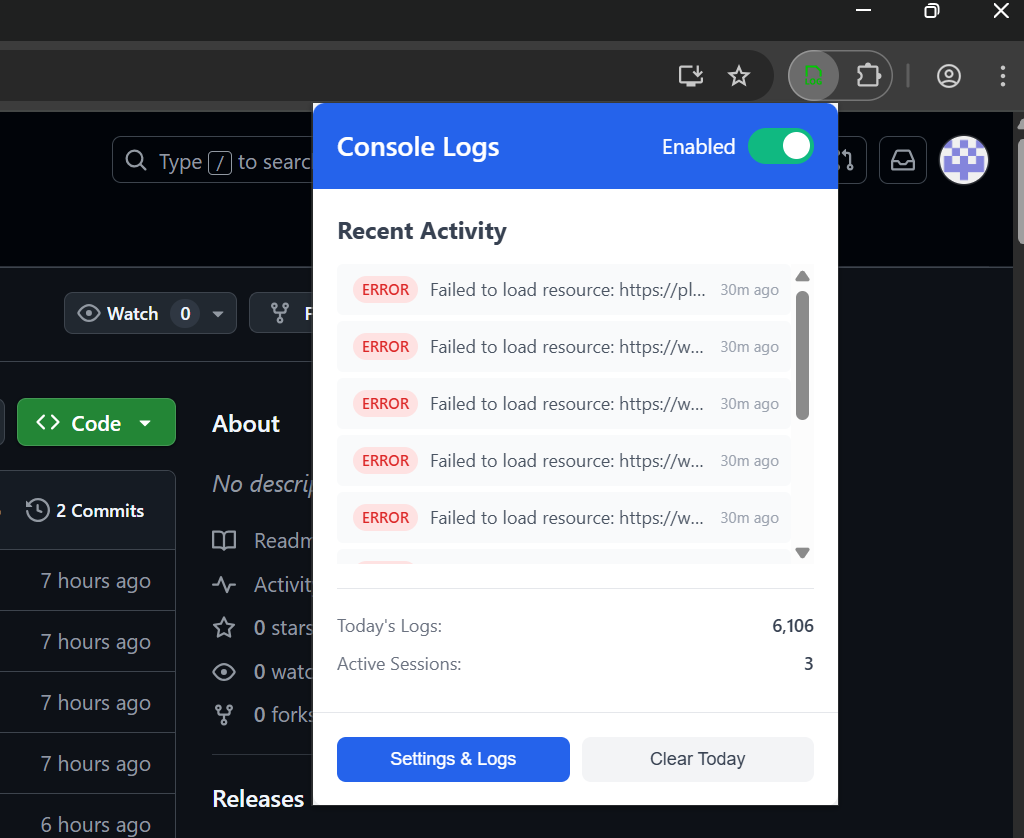
Task: Open the Chrome three-dot menu
Action: [1002, 76]
